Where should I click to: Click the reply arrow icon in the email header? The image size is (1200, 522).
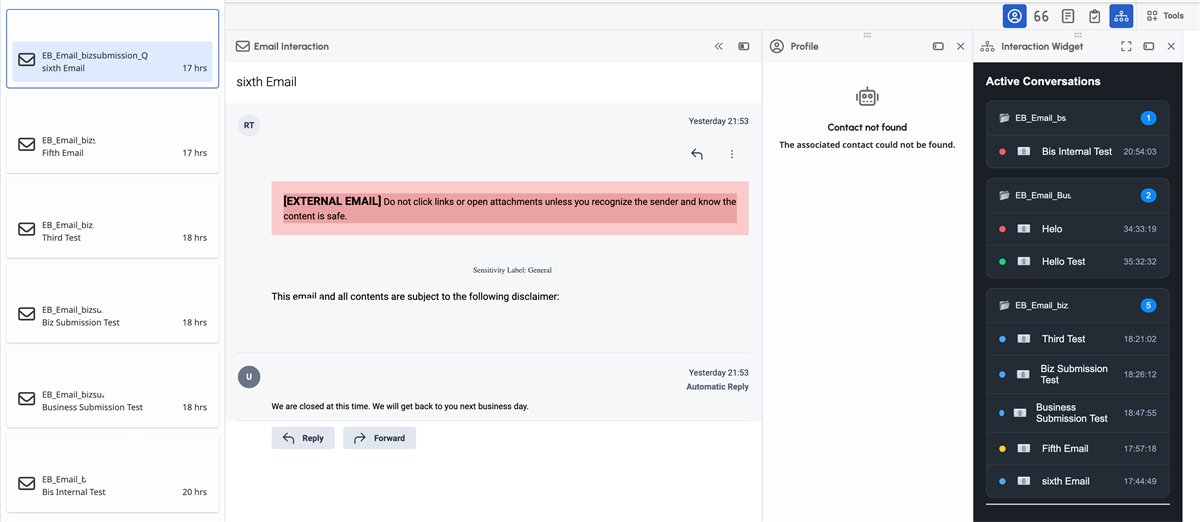697,154
